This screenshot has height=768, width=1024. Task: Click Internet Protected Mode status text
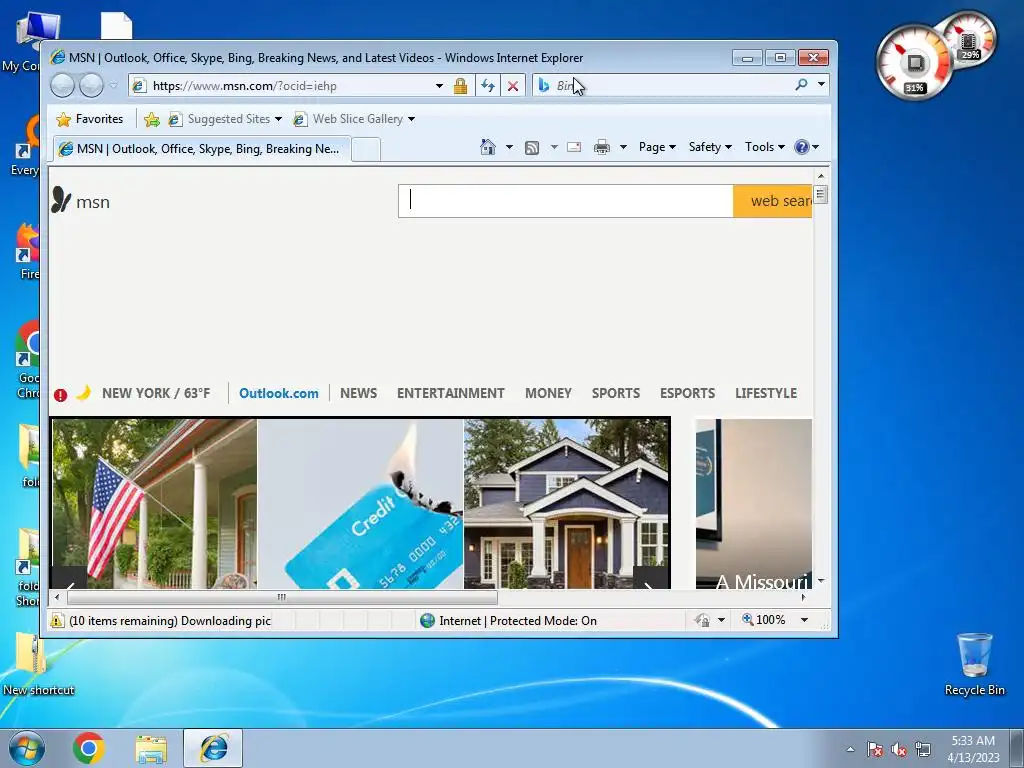[518, 620]
